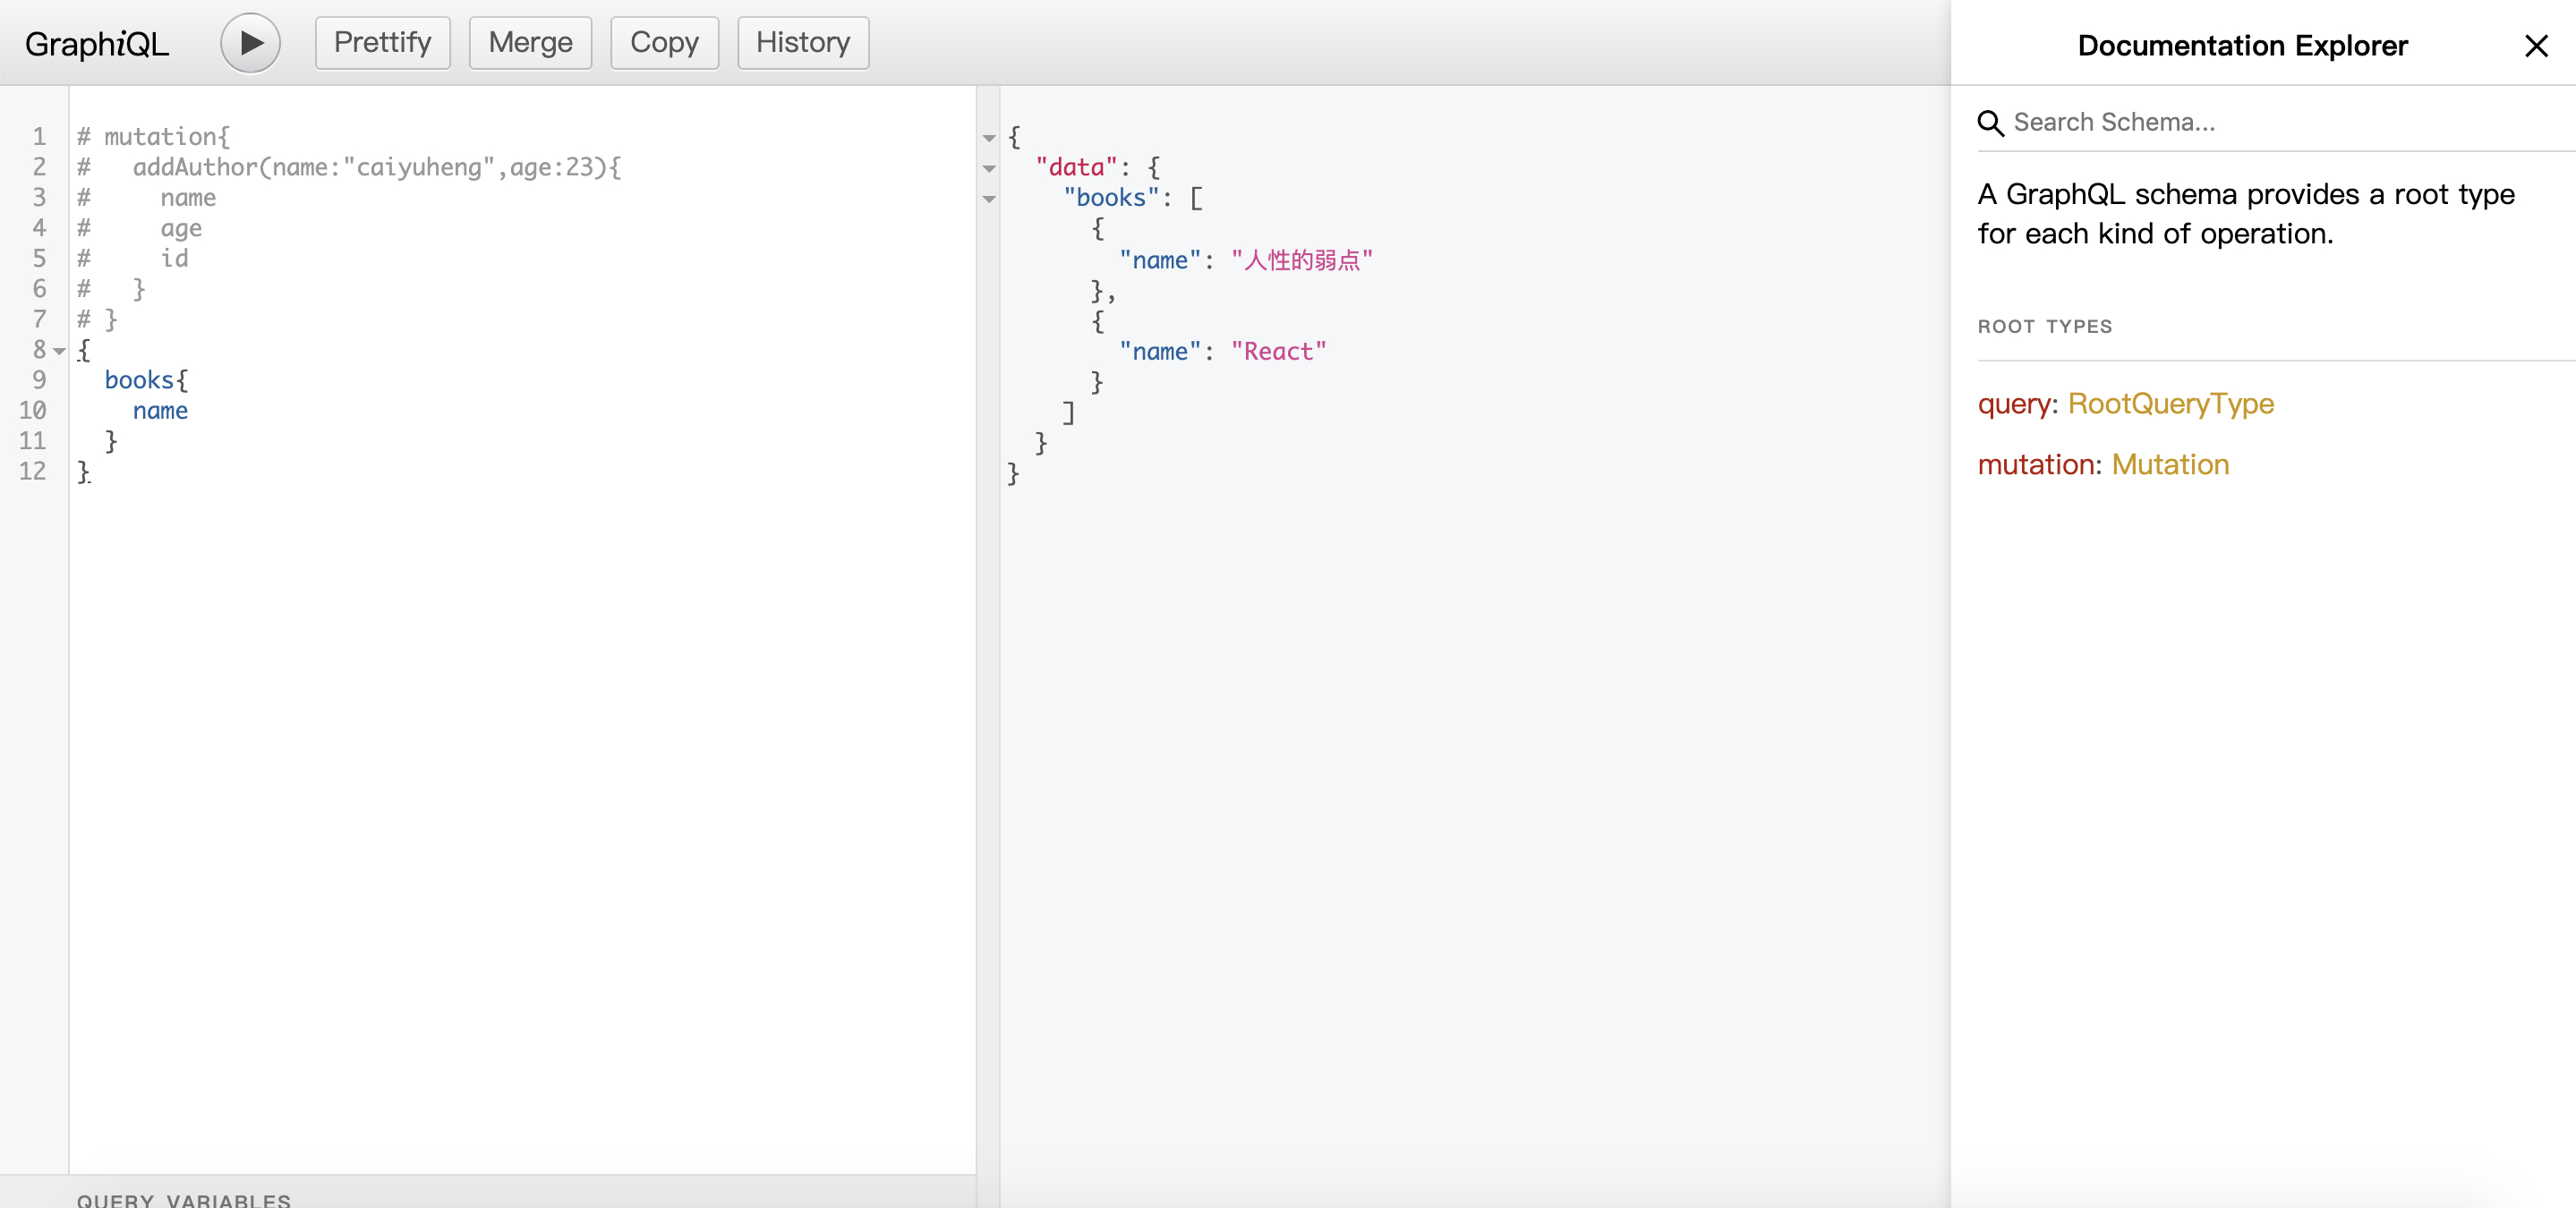Collapse the query block fold arrow at line 8
Screen dimensions: 2576x1208
[60, 351]
